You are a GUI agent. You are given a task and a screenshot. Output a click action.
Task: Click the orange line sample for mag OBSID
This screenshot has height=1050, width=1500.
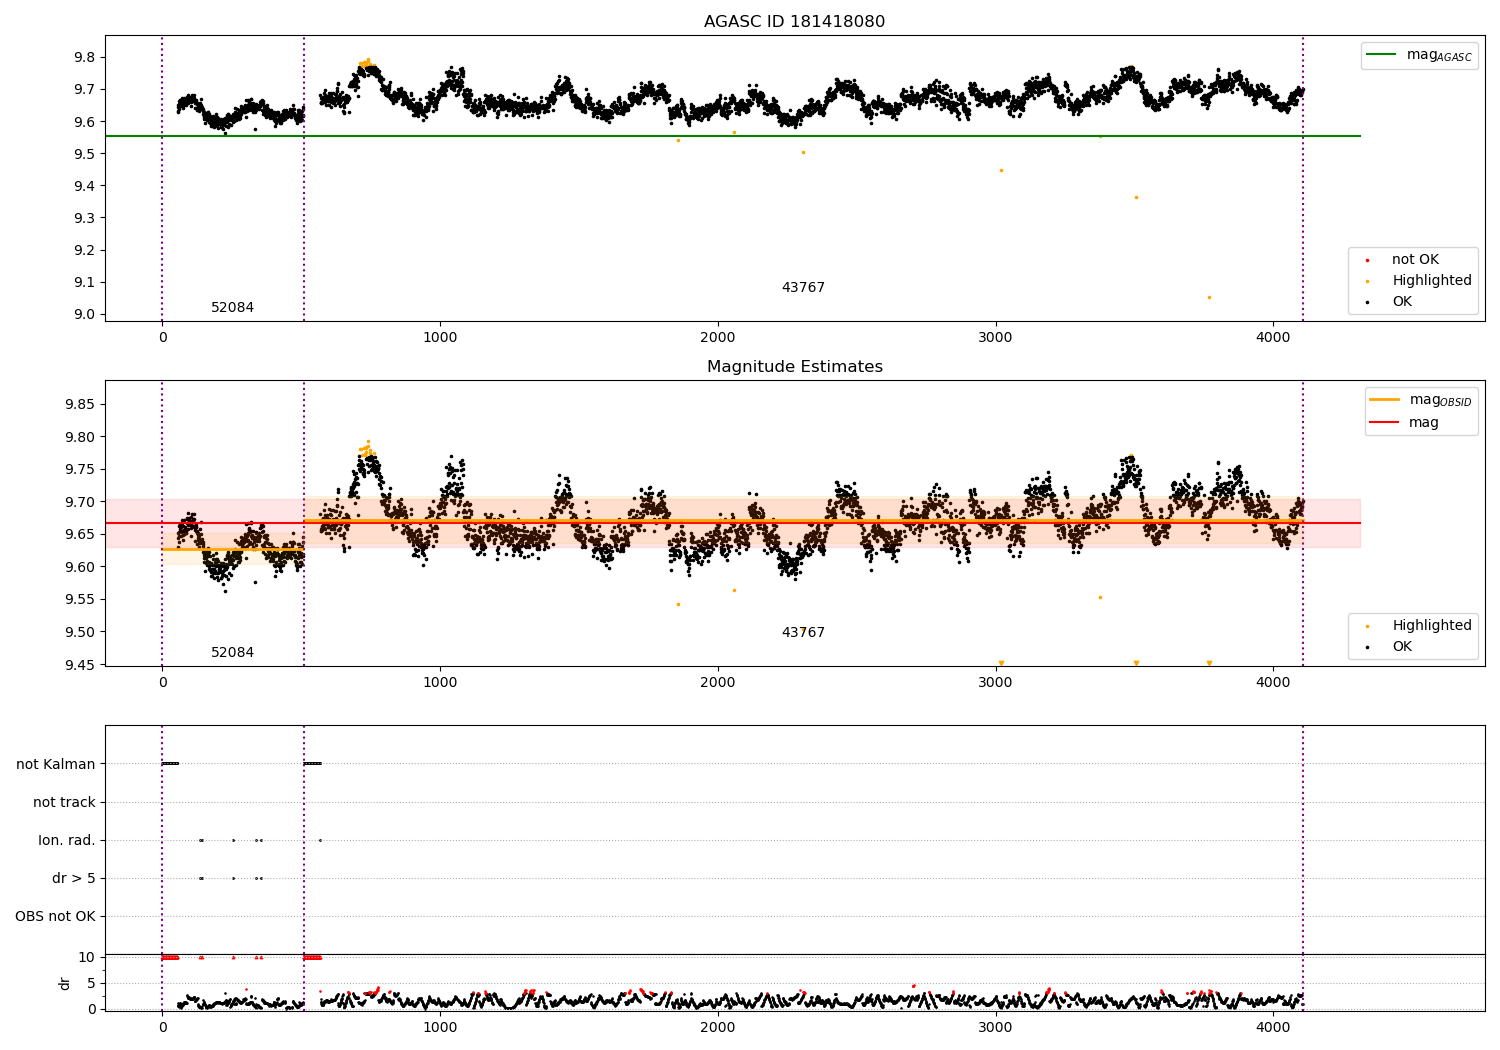coord(1384,400)
